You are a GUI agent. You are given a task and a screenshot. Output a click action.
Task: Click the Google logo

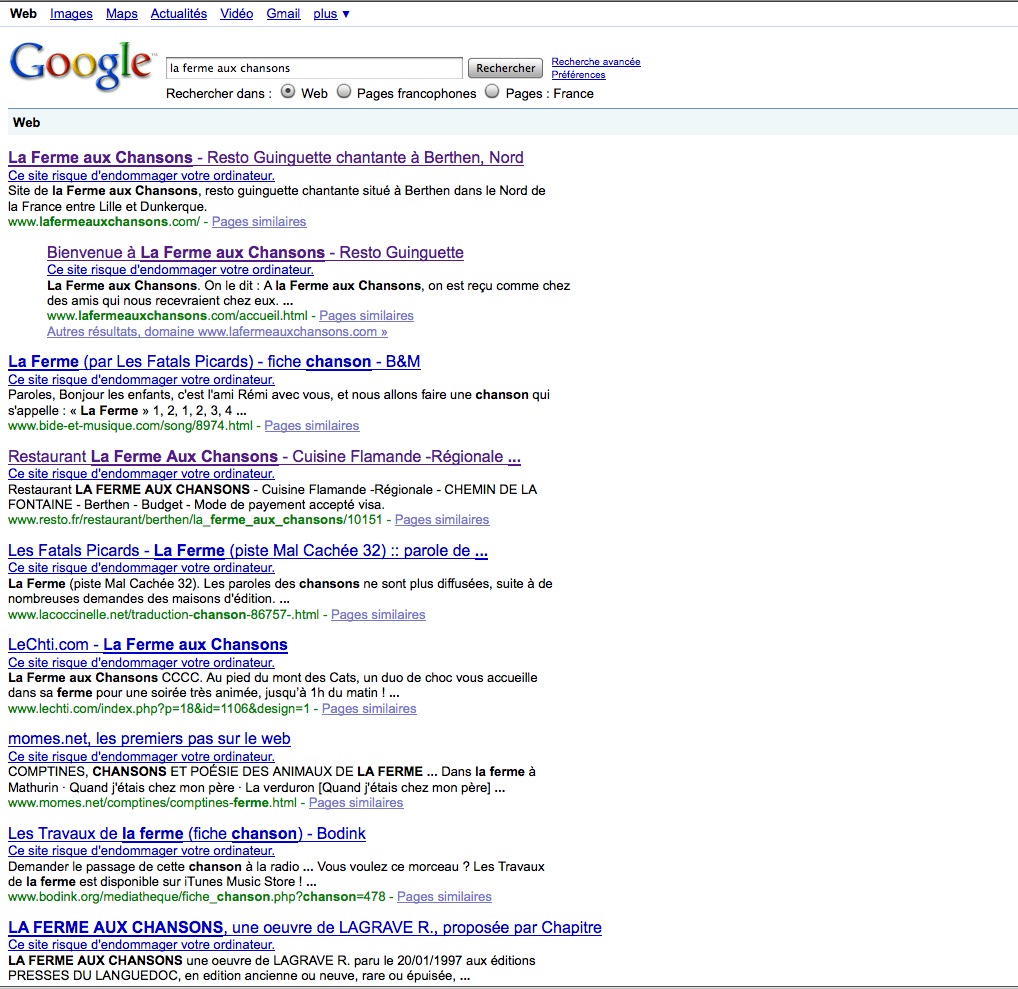tap(81, 65)
